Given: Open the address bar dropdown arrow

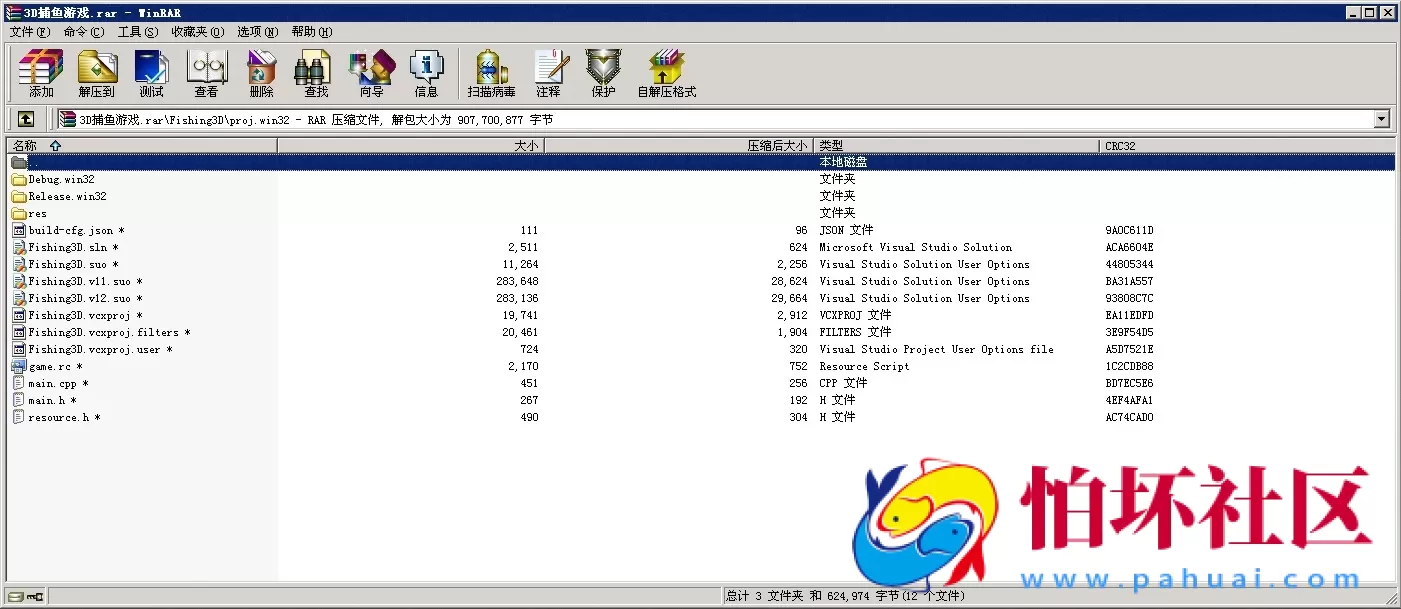Looking at the screenshot, I should pos(1383,119).
